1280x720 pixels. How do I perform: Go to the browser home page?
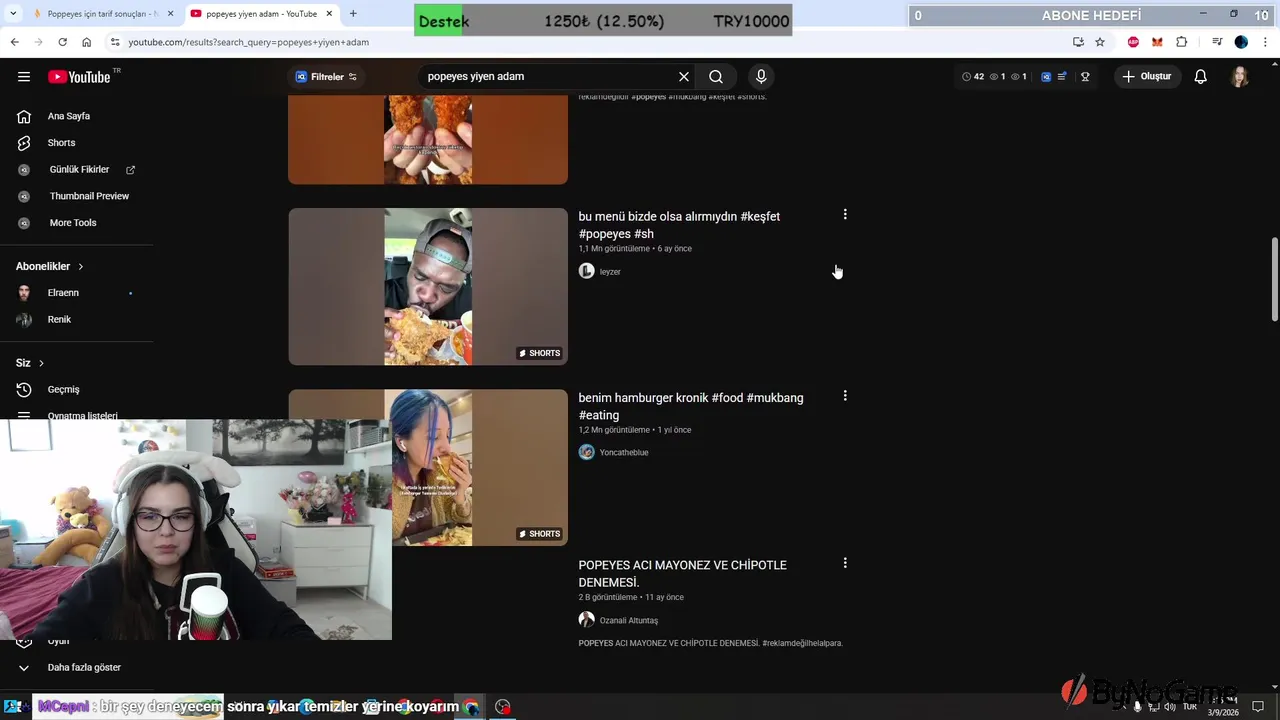click(x=87, y=42)
